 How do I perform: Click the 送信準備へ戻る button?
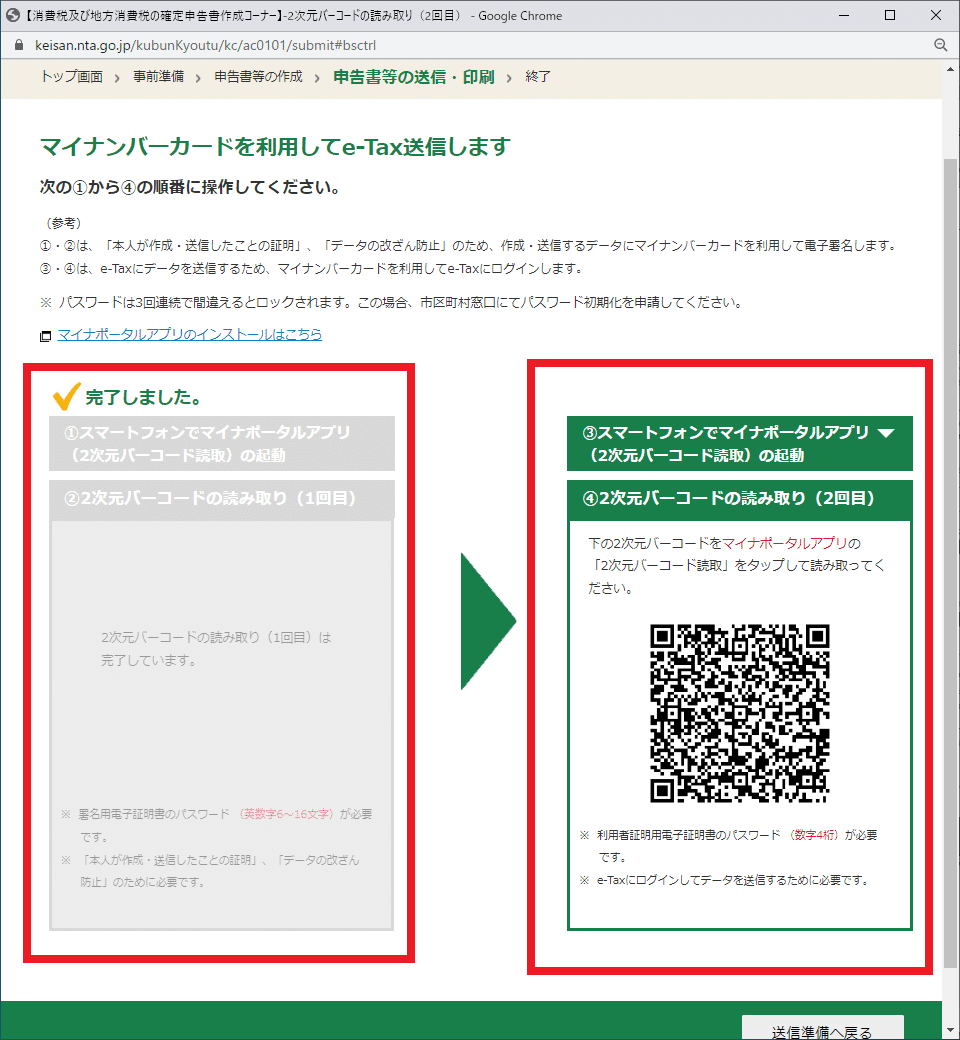[822, 1029]
